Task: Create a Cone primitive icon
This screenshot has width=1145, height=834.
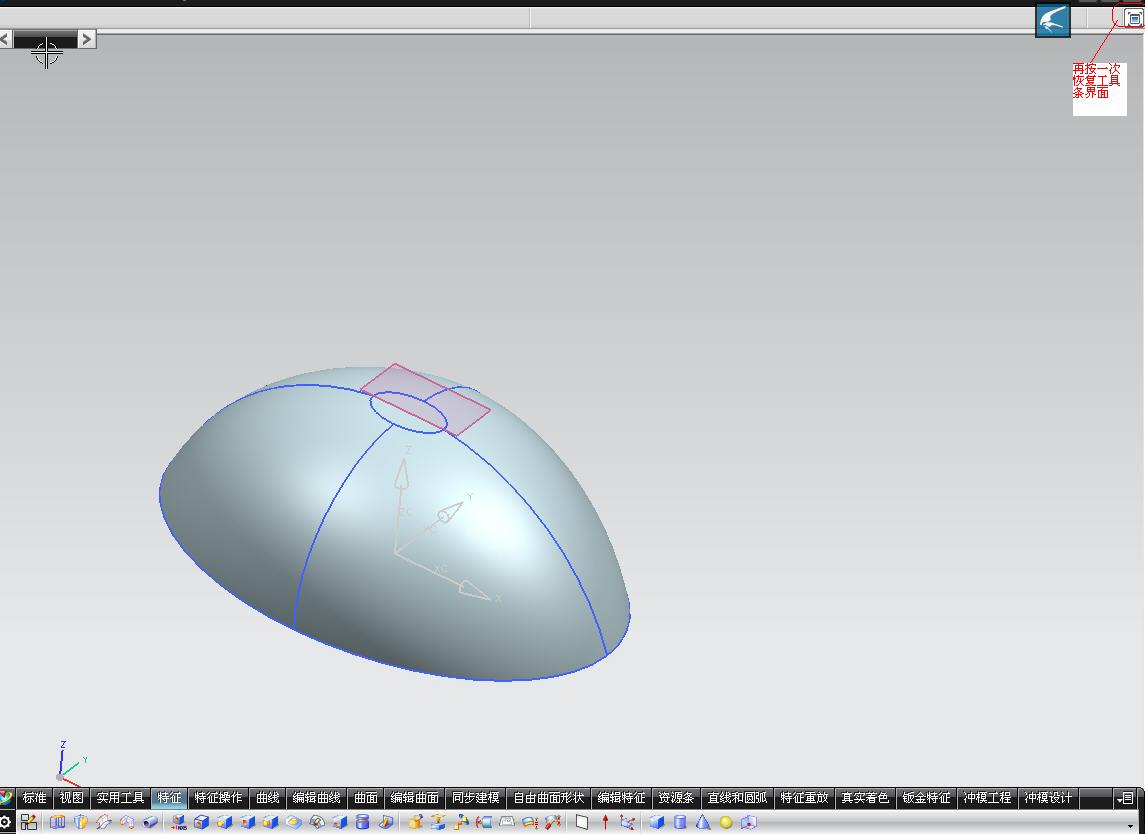Action: coord(702,822)
